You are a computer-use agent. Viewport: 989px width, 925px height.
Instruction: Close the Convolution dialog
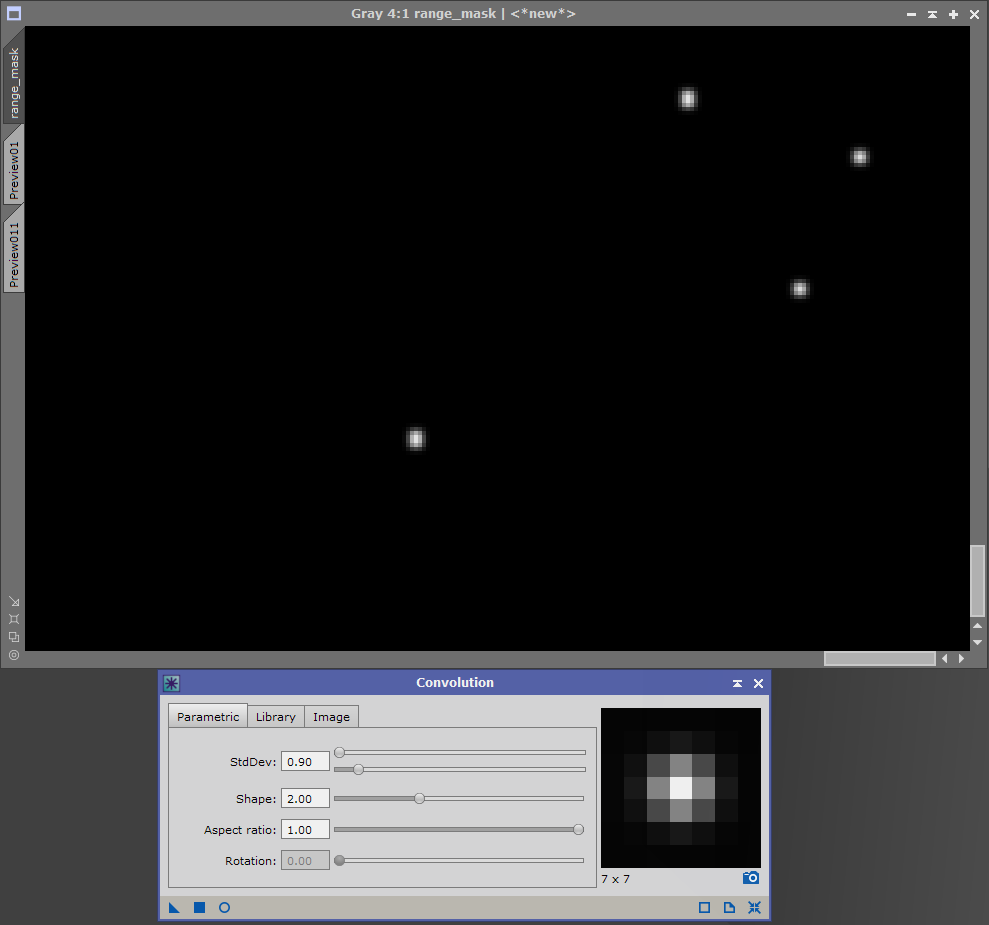pos(759,684)
